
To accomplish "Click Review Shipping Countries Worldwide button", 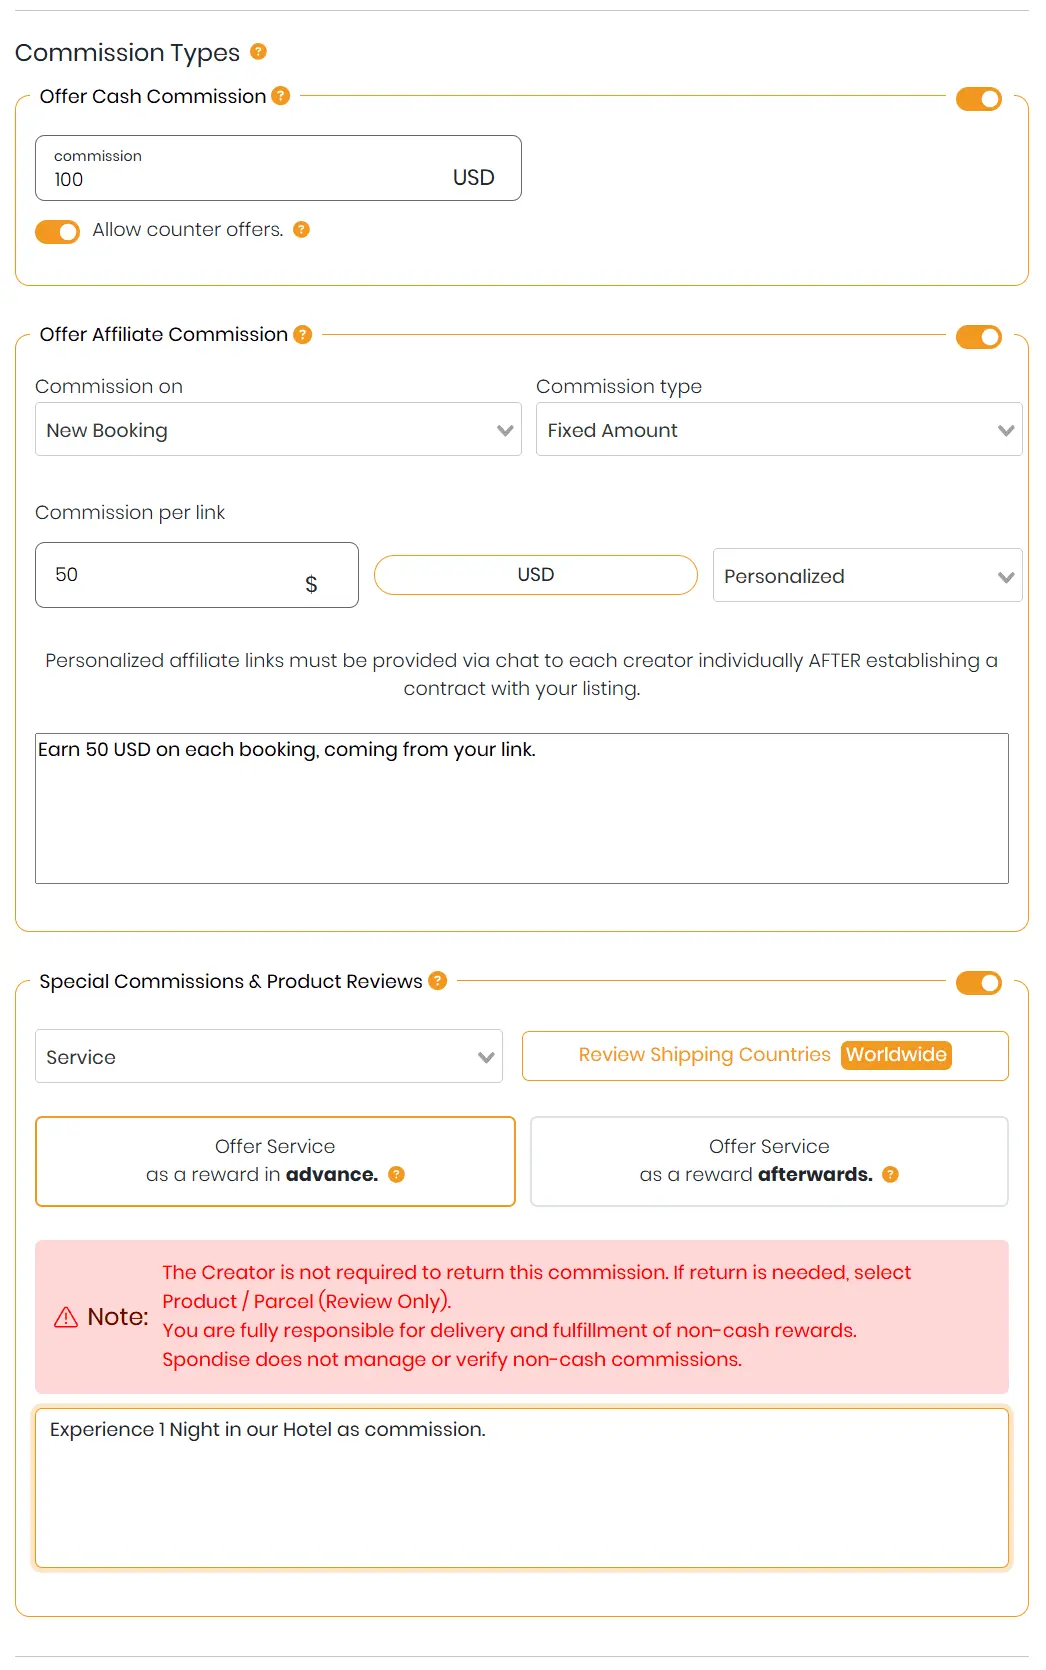I will click(x=765, y=1055).
